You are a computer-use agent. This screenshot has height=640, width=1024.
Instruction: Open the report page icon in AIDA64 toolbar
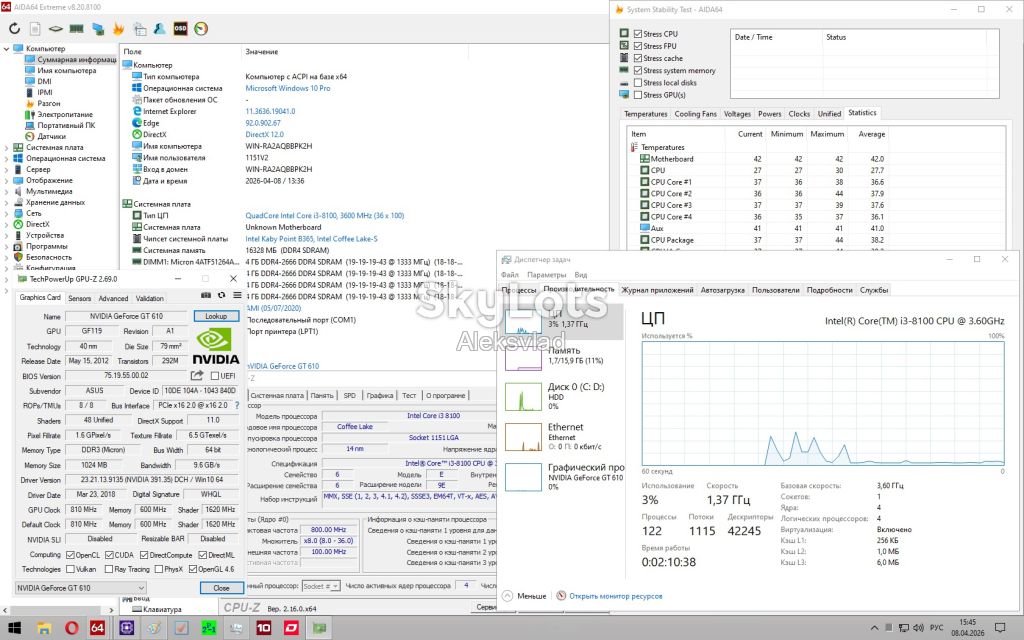(x=35, y=29)
